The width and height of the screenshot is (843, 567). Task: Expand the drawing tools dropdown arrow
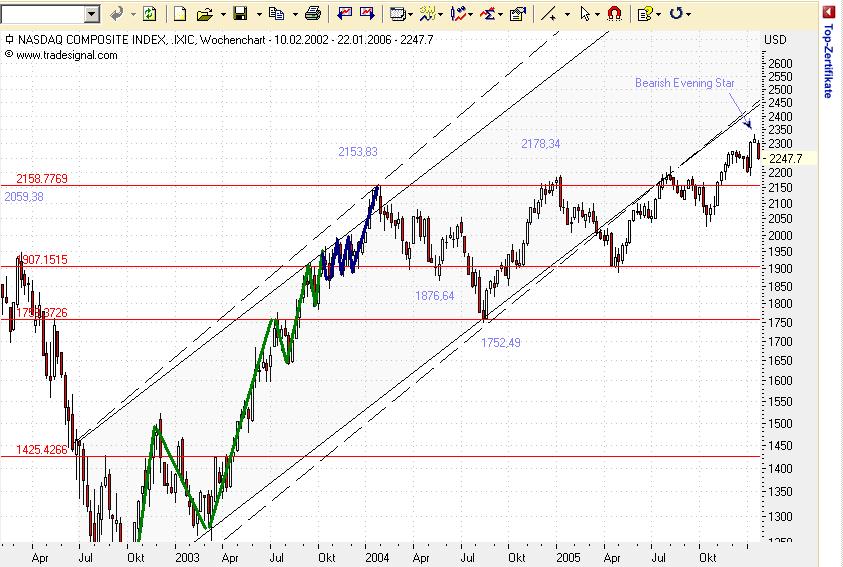(568, 15)
